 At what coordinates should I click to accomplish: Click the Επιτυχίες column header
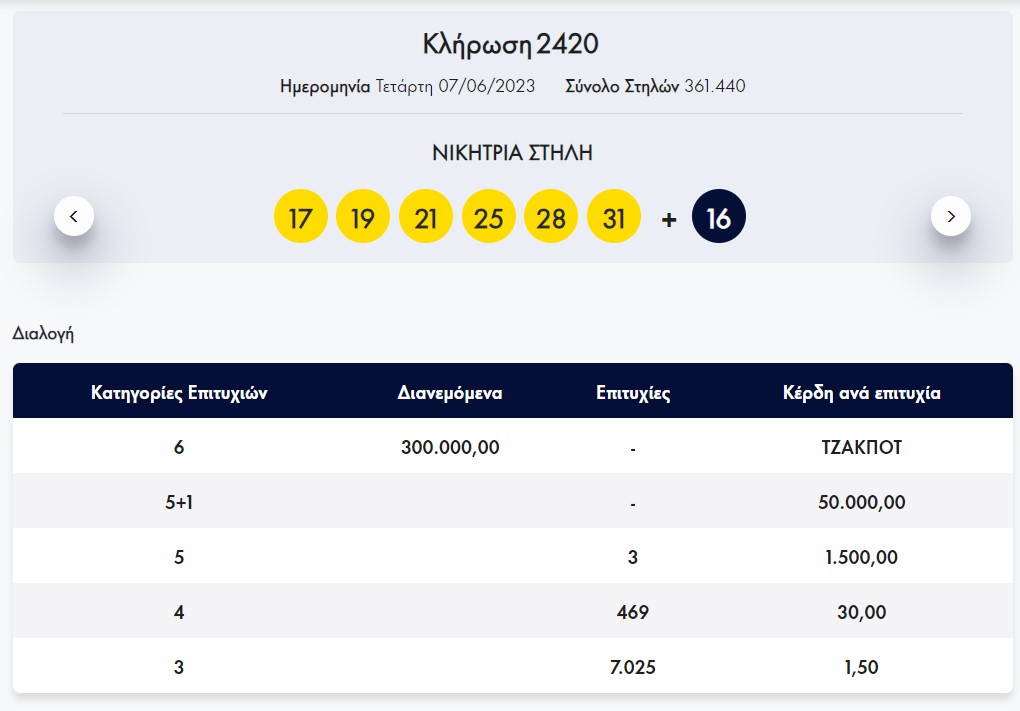(633, 393)
